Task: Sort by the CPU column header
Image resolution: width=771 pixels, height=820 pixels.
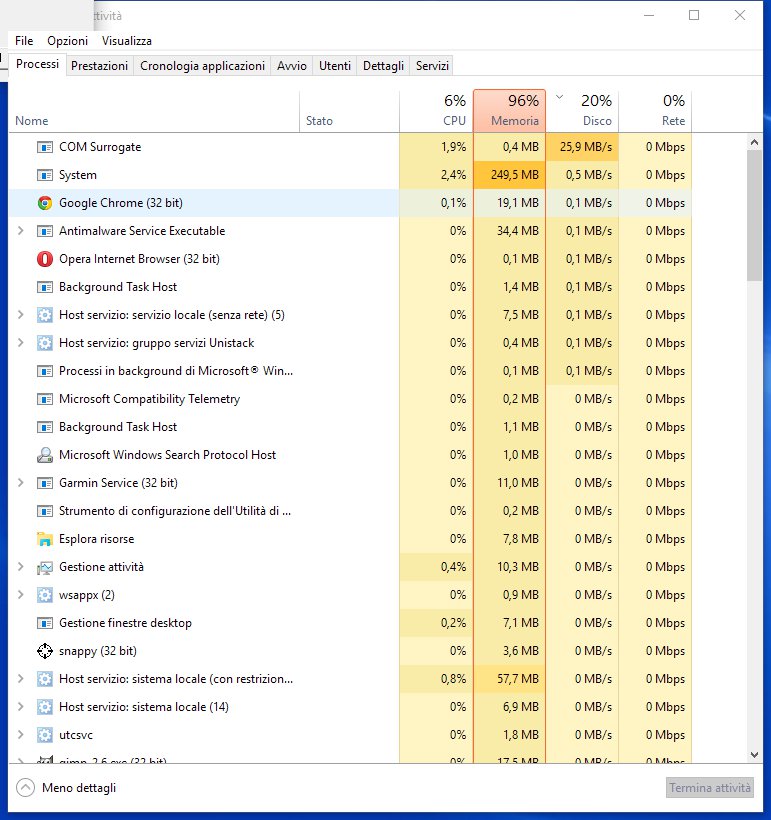Action: click(436, 111)
